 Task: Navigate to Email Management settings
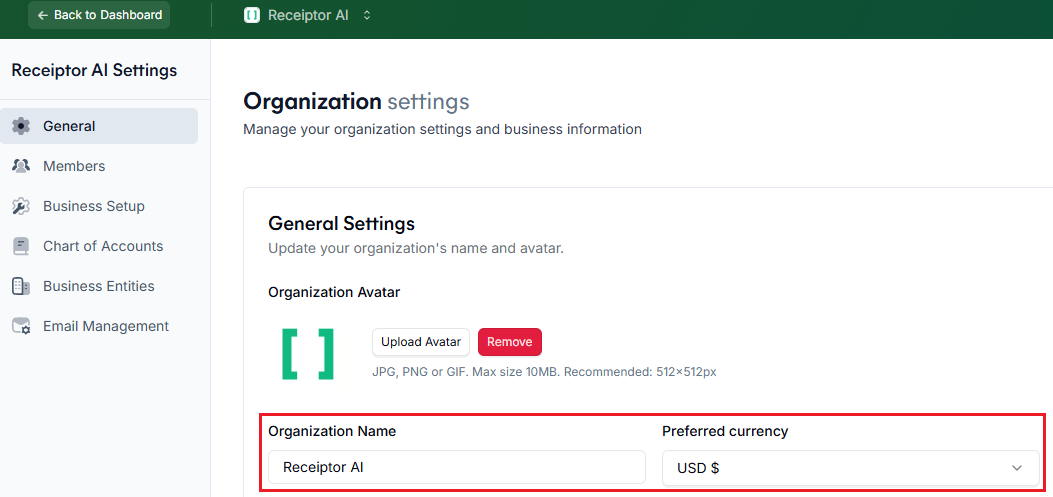click(x=106, y=326)
